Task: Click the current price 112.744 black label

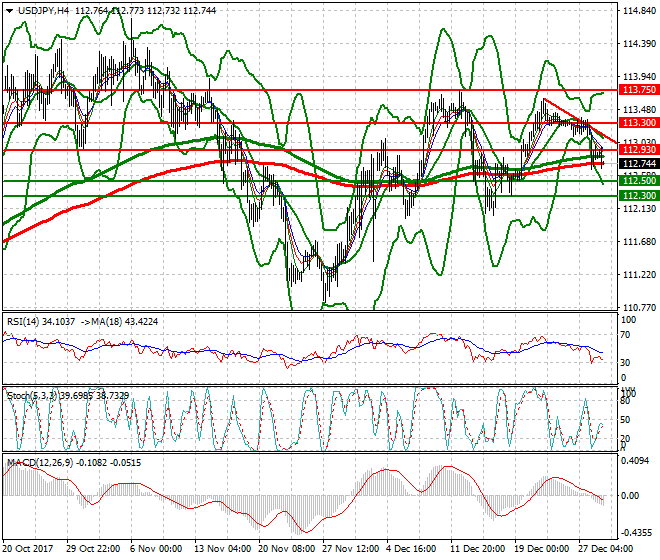Action: point(637,163)
